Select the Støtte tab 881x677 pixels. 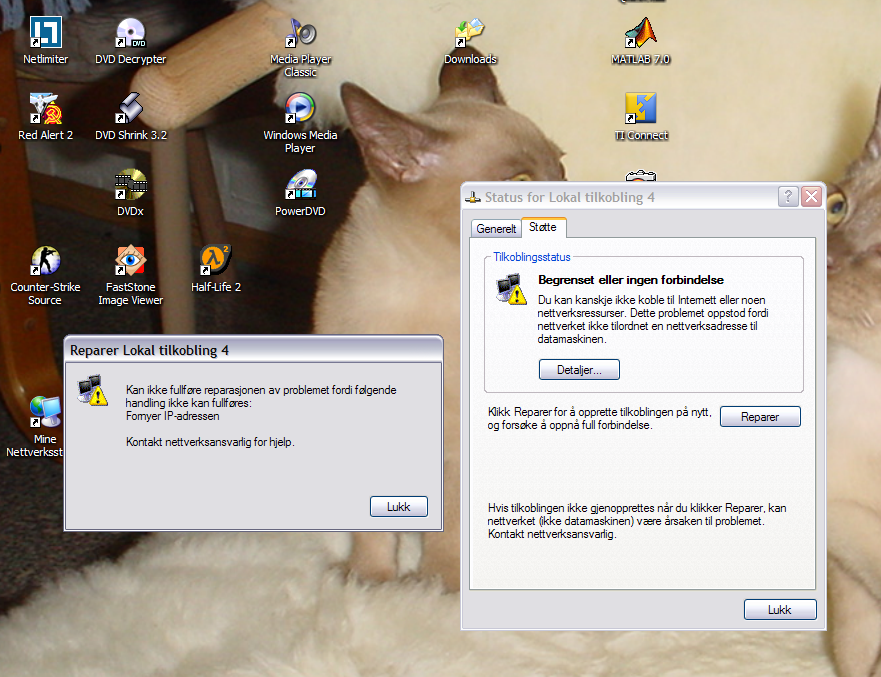click(543, 227)
